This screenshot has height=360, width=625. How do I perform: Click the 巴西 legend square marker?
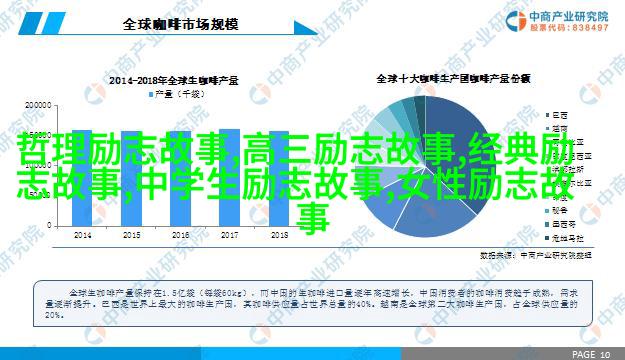[547, 115]
